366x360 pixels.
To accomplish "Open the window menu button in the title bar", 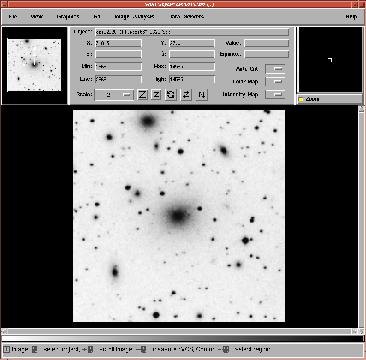I will point(4,4).
